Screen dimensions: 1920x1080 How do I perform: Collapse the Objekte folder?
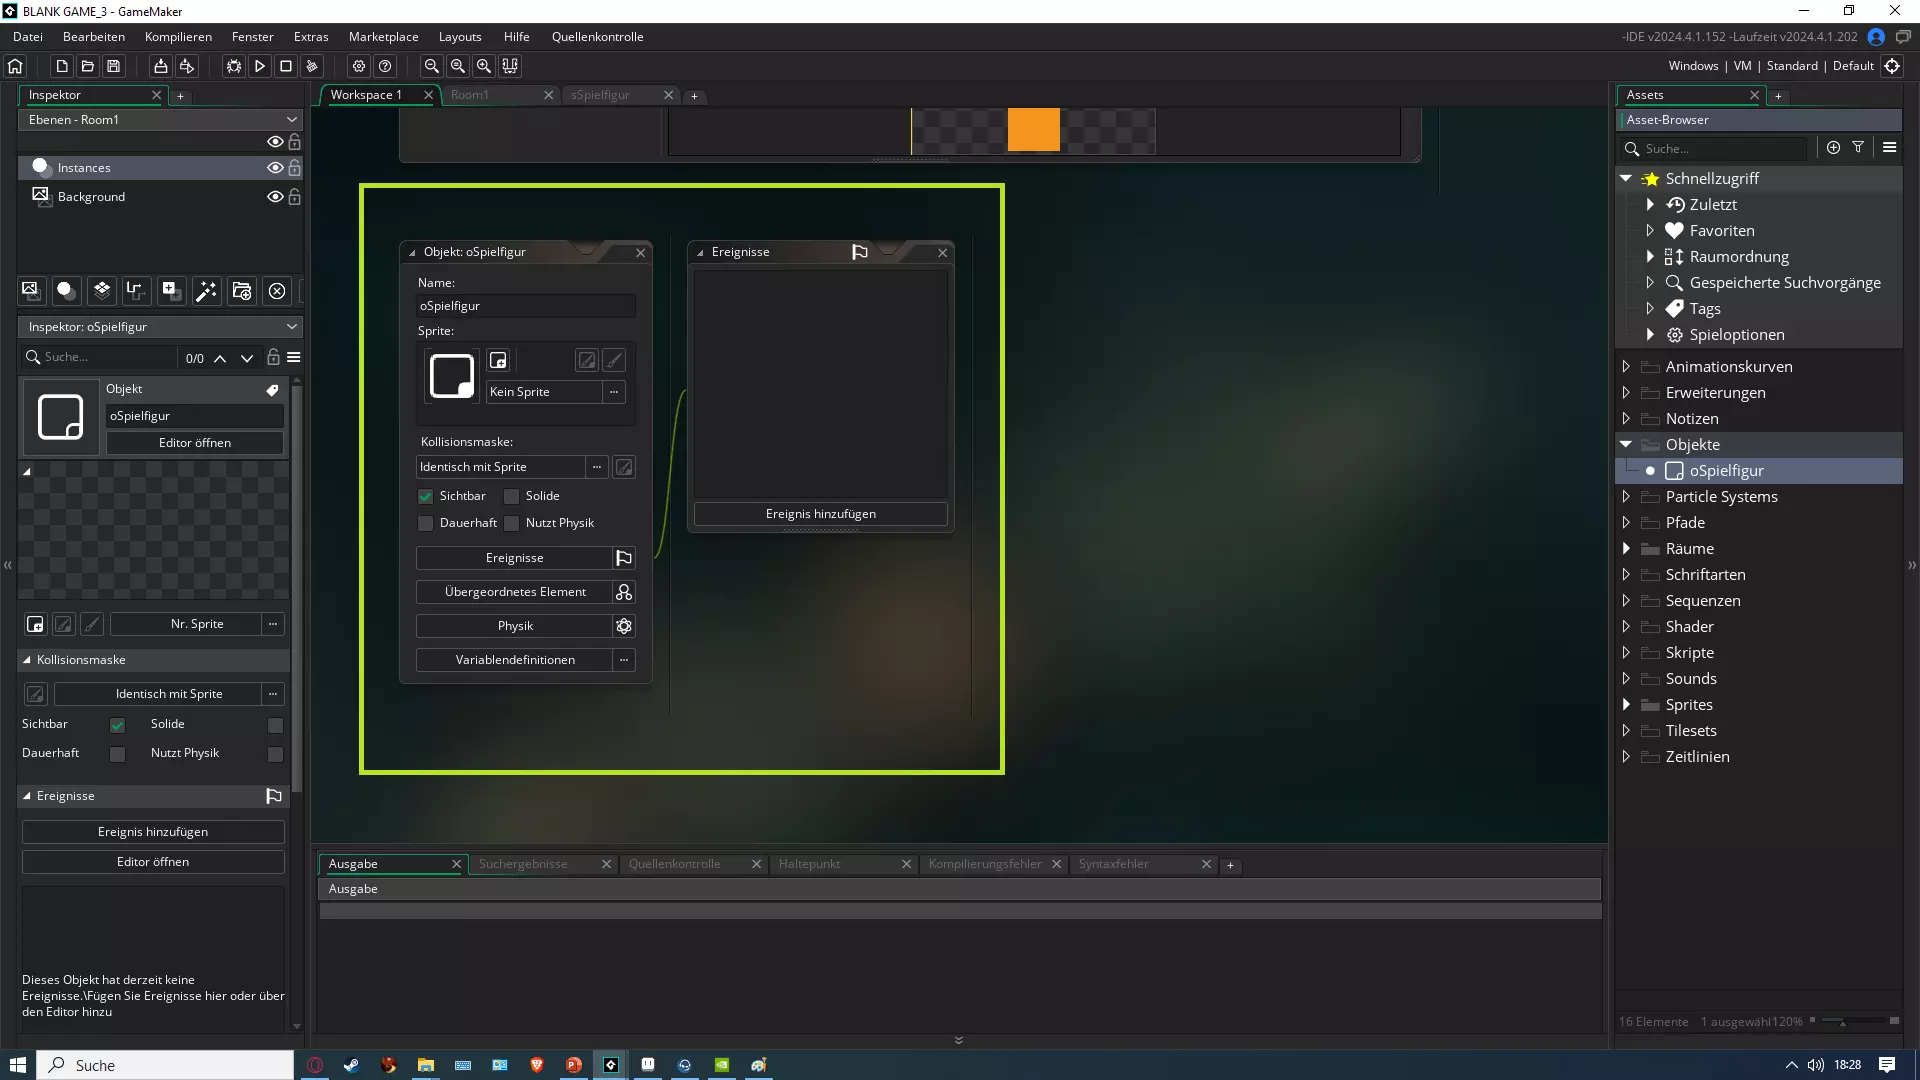click(x=1626, y=444)
